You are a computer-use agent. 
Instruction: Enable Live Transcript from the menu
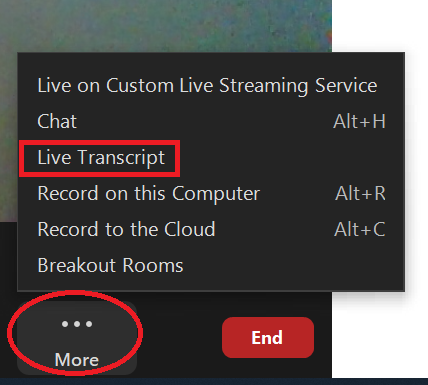click(101, 157)
